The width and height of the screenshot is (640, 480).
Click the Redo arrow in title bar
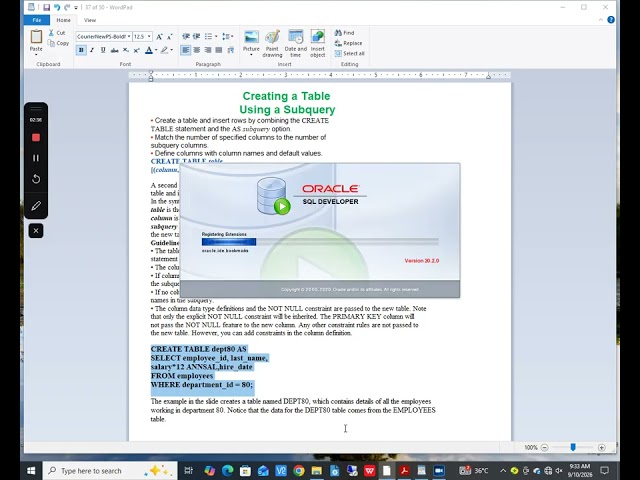[67, 7]
